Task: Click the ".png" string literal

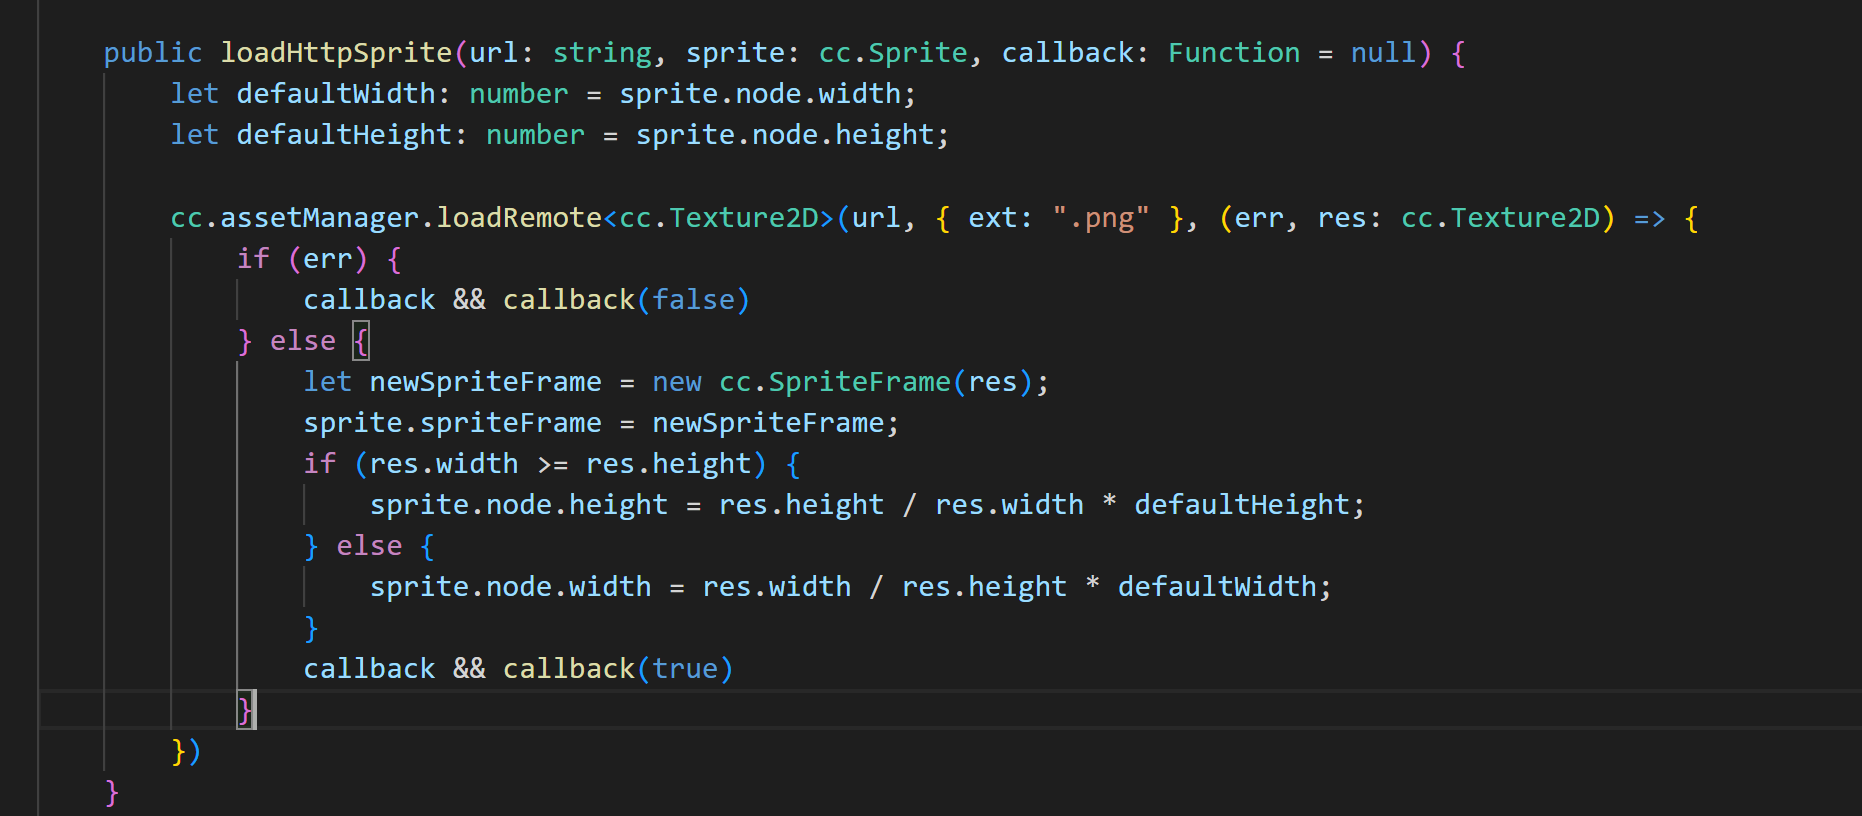Action: click(1101, 218)
